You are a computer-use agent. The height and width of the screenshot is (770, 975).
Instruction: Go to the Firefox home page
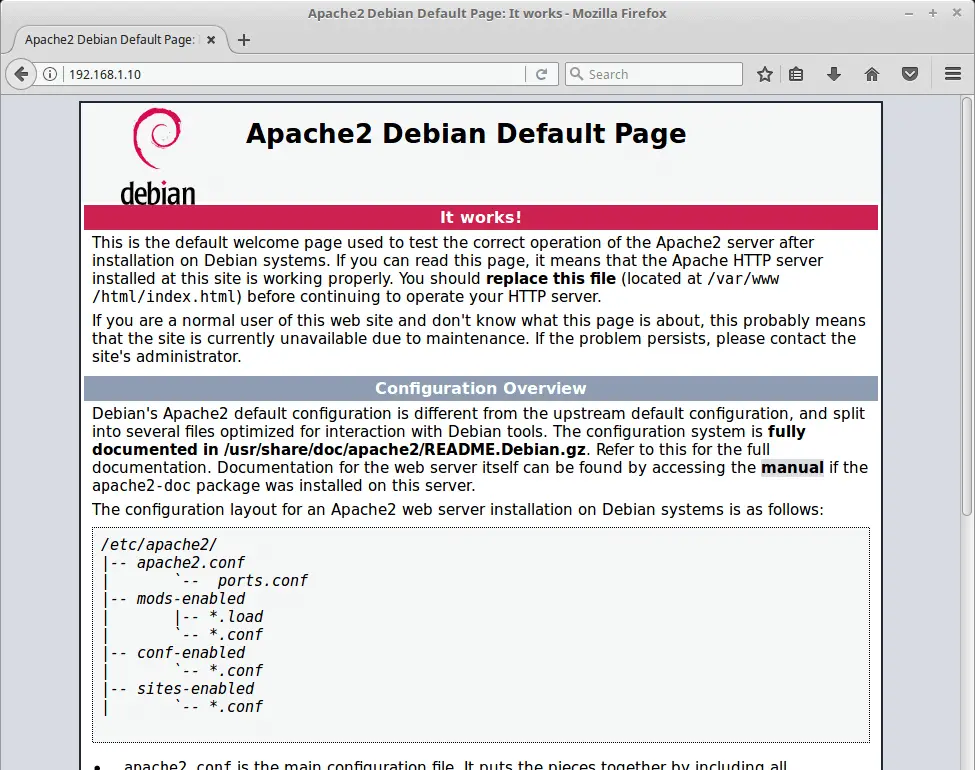[872, 74]
